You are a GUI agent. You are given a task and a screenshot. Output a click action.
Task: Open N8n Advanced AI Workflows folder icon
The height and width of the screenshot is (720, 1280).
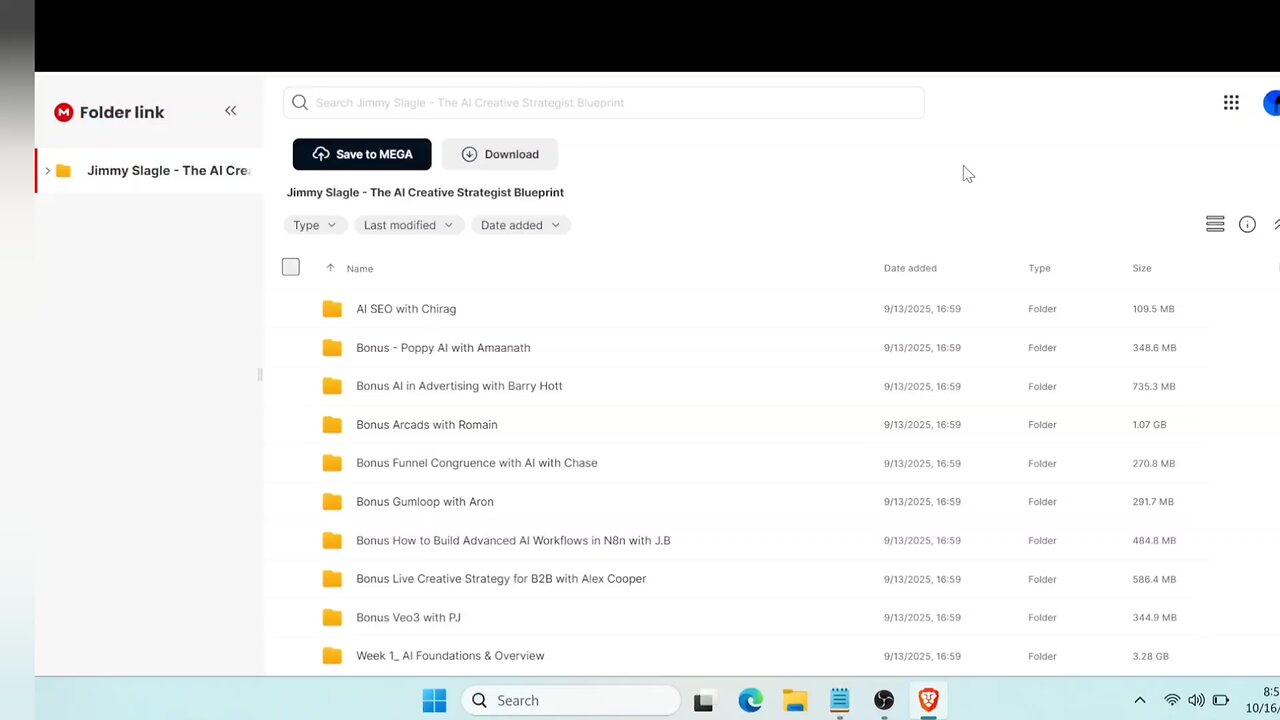(x=332, y=541)
